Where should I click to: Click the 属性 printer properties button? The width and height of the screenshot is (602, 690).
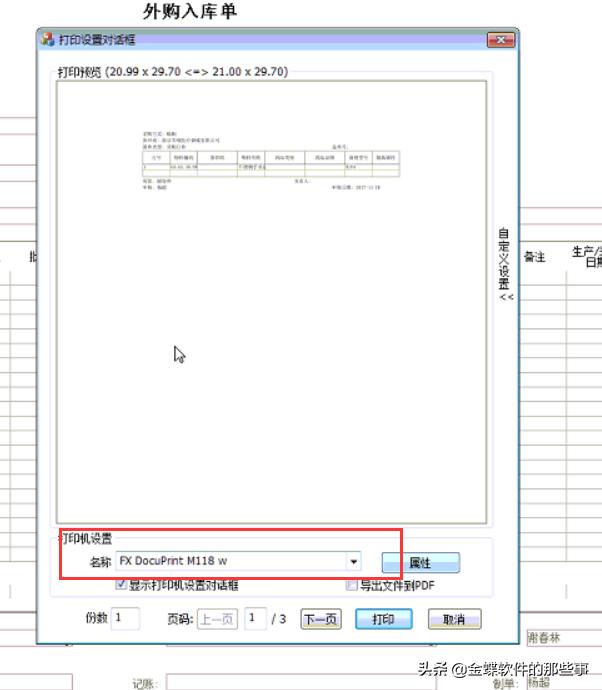pos(421,562)
